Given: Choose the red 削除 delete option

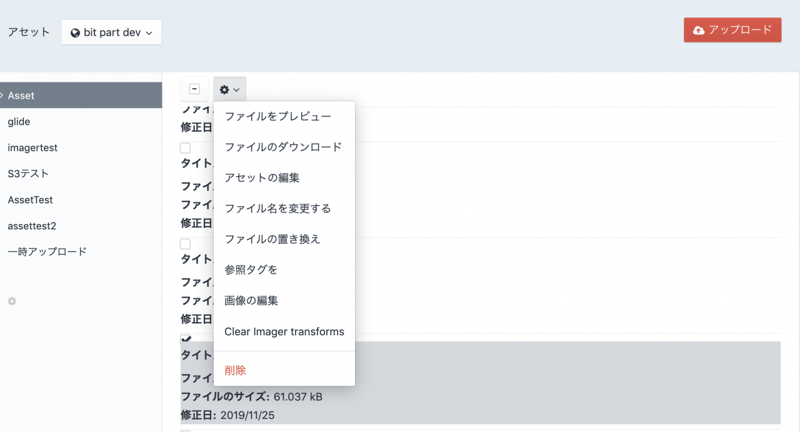Looking at the screenshot, I should pyautogui.click(x=235, y=370).
